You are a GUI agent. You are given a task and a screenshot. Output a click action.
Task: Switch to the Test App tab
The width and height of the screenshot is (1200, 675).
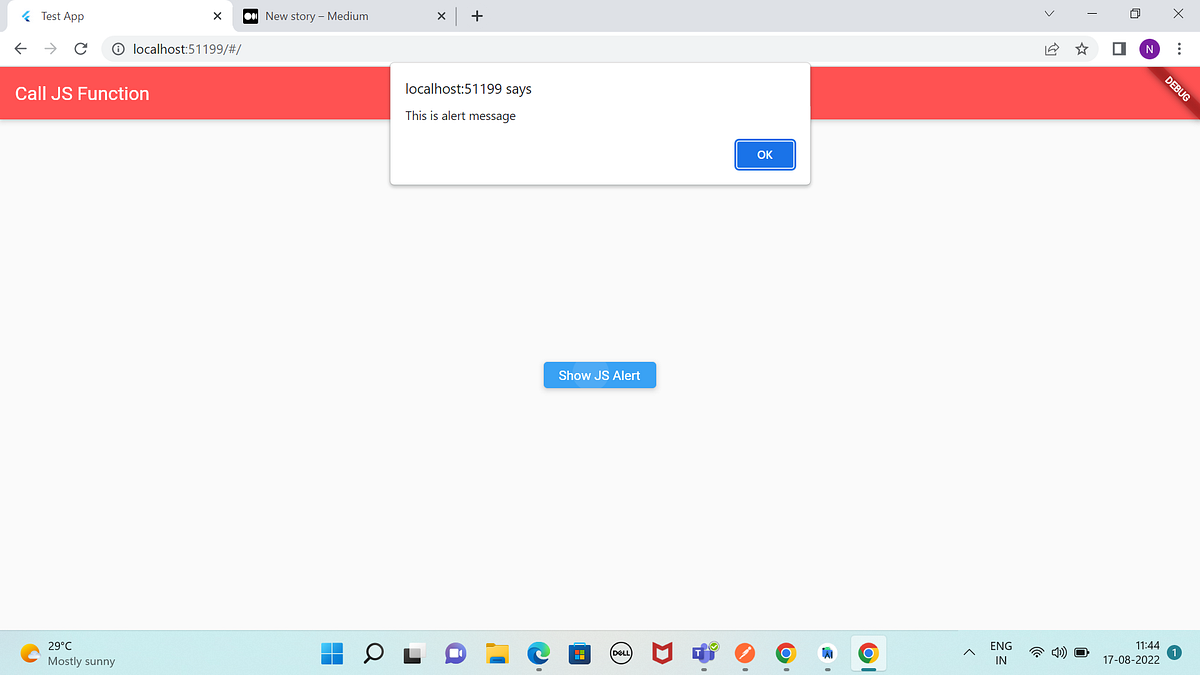[x=110, y=16]
